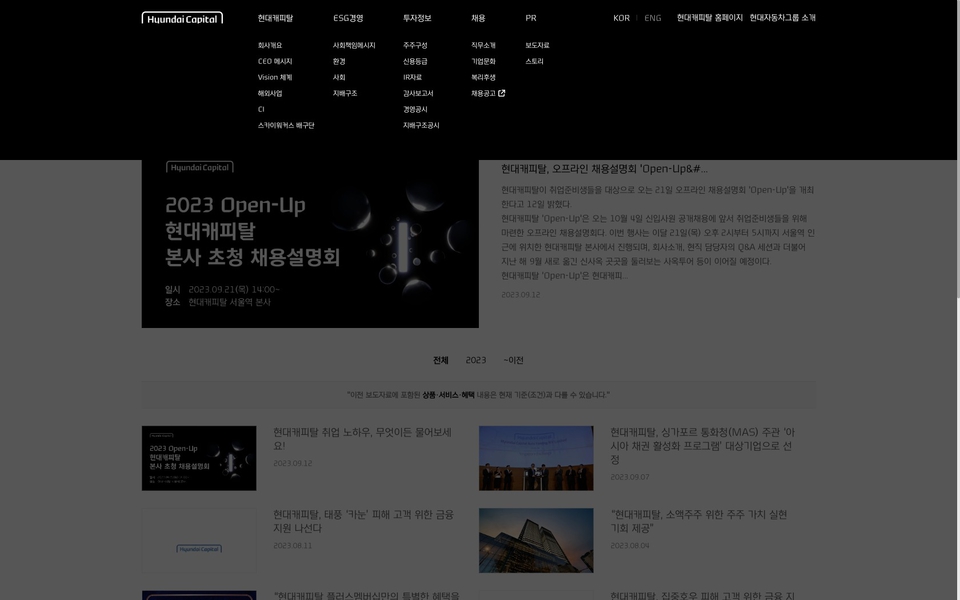Screen dimensions: 960x600
Task: Click 현대캐피탈 홈페이지 link
Action: click(709, 18)
